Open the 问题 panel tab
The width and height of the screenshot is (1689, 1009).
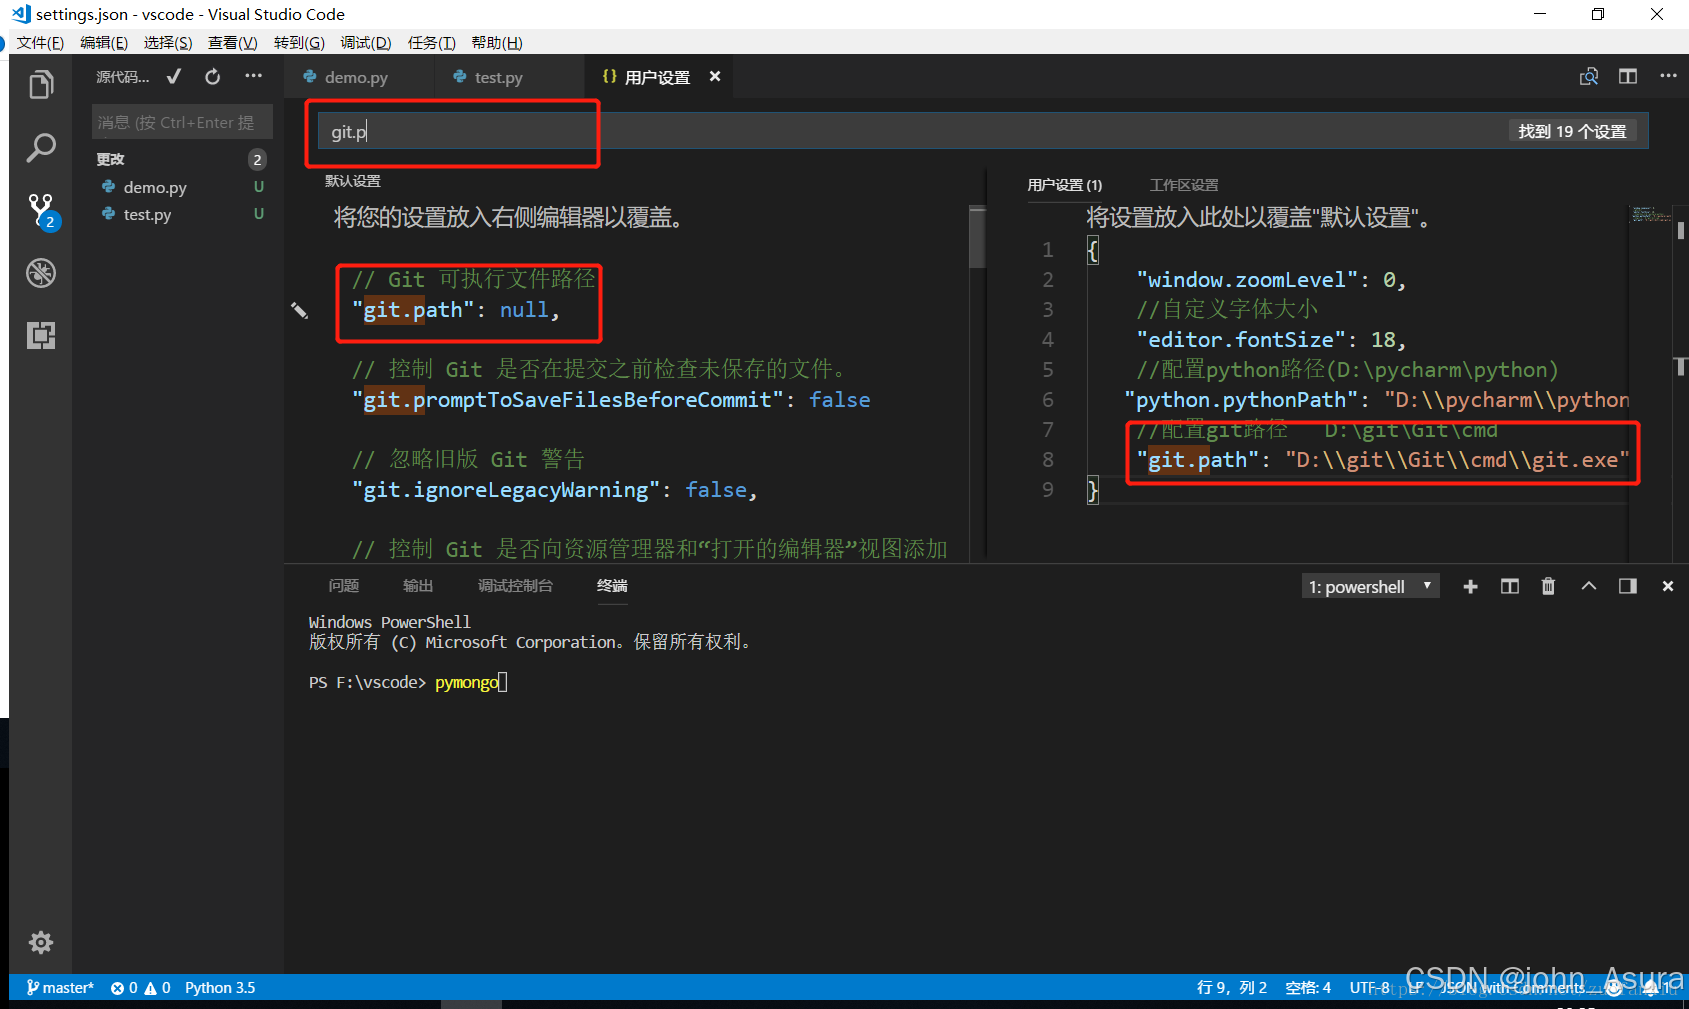(x=343, y=586)
